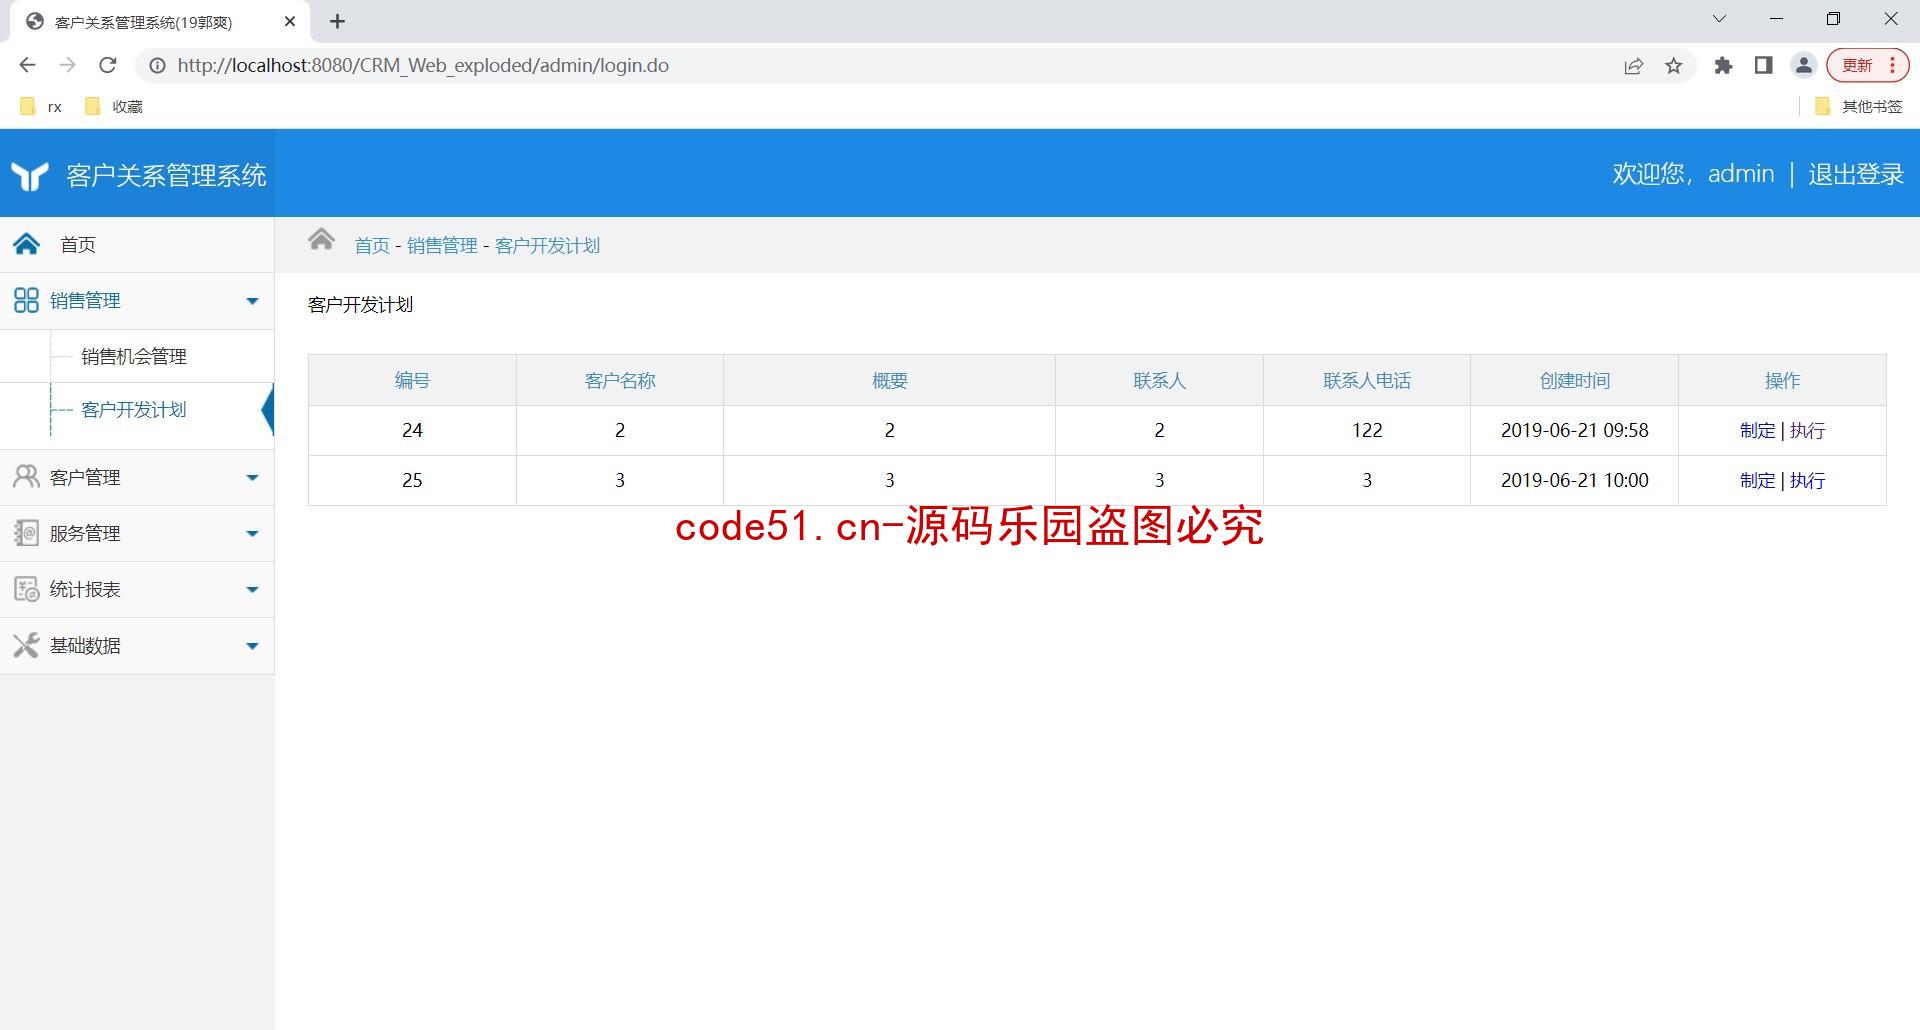Bookmark this page with star icon
The width and height of the screenshot is (1920, 1030).
pos(1673,66)
